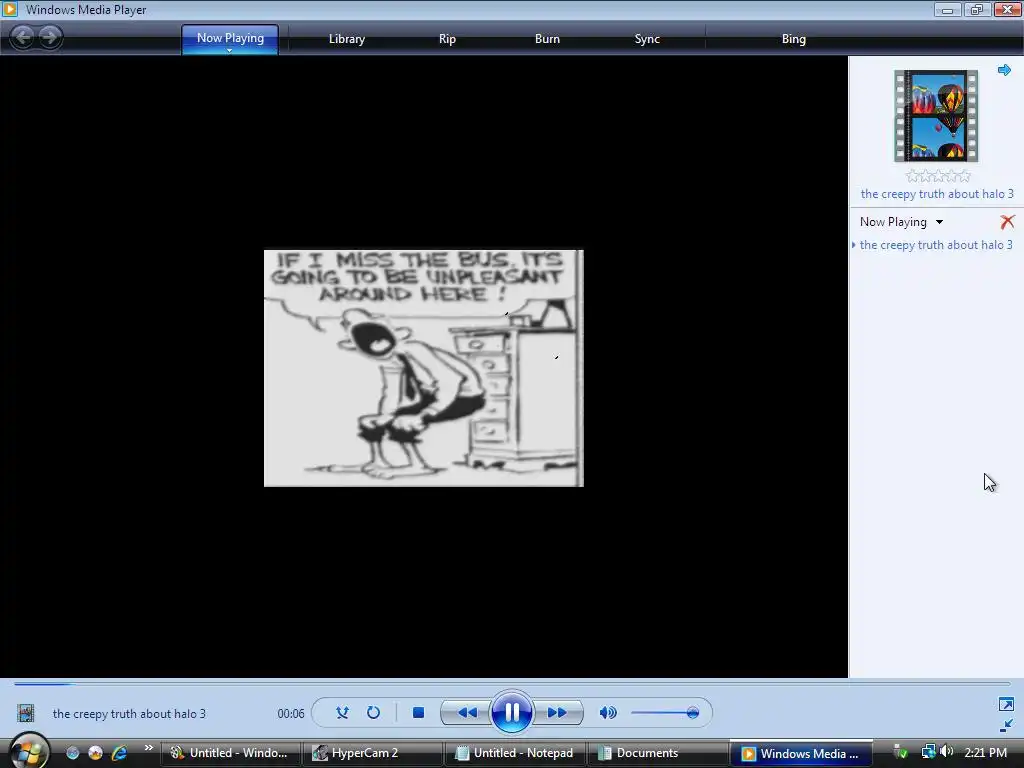Viewport: 1024px width, 768px height.
Task: Switch to the Library tab
Action: tap(347, 39)
